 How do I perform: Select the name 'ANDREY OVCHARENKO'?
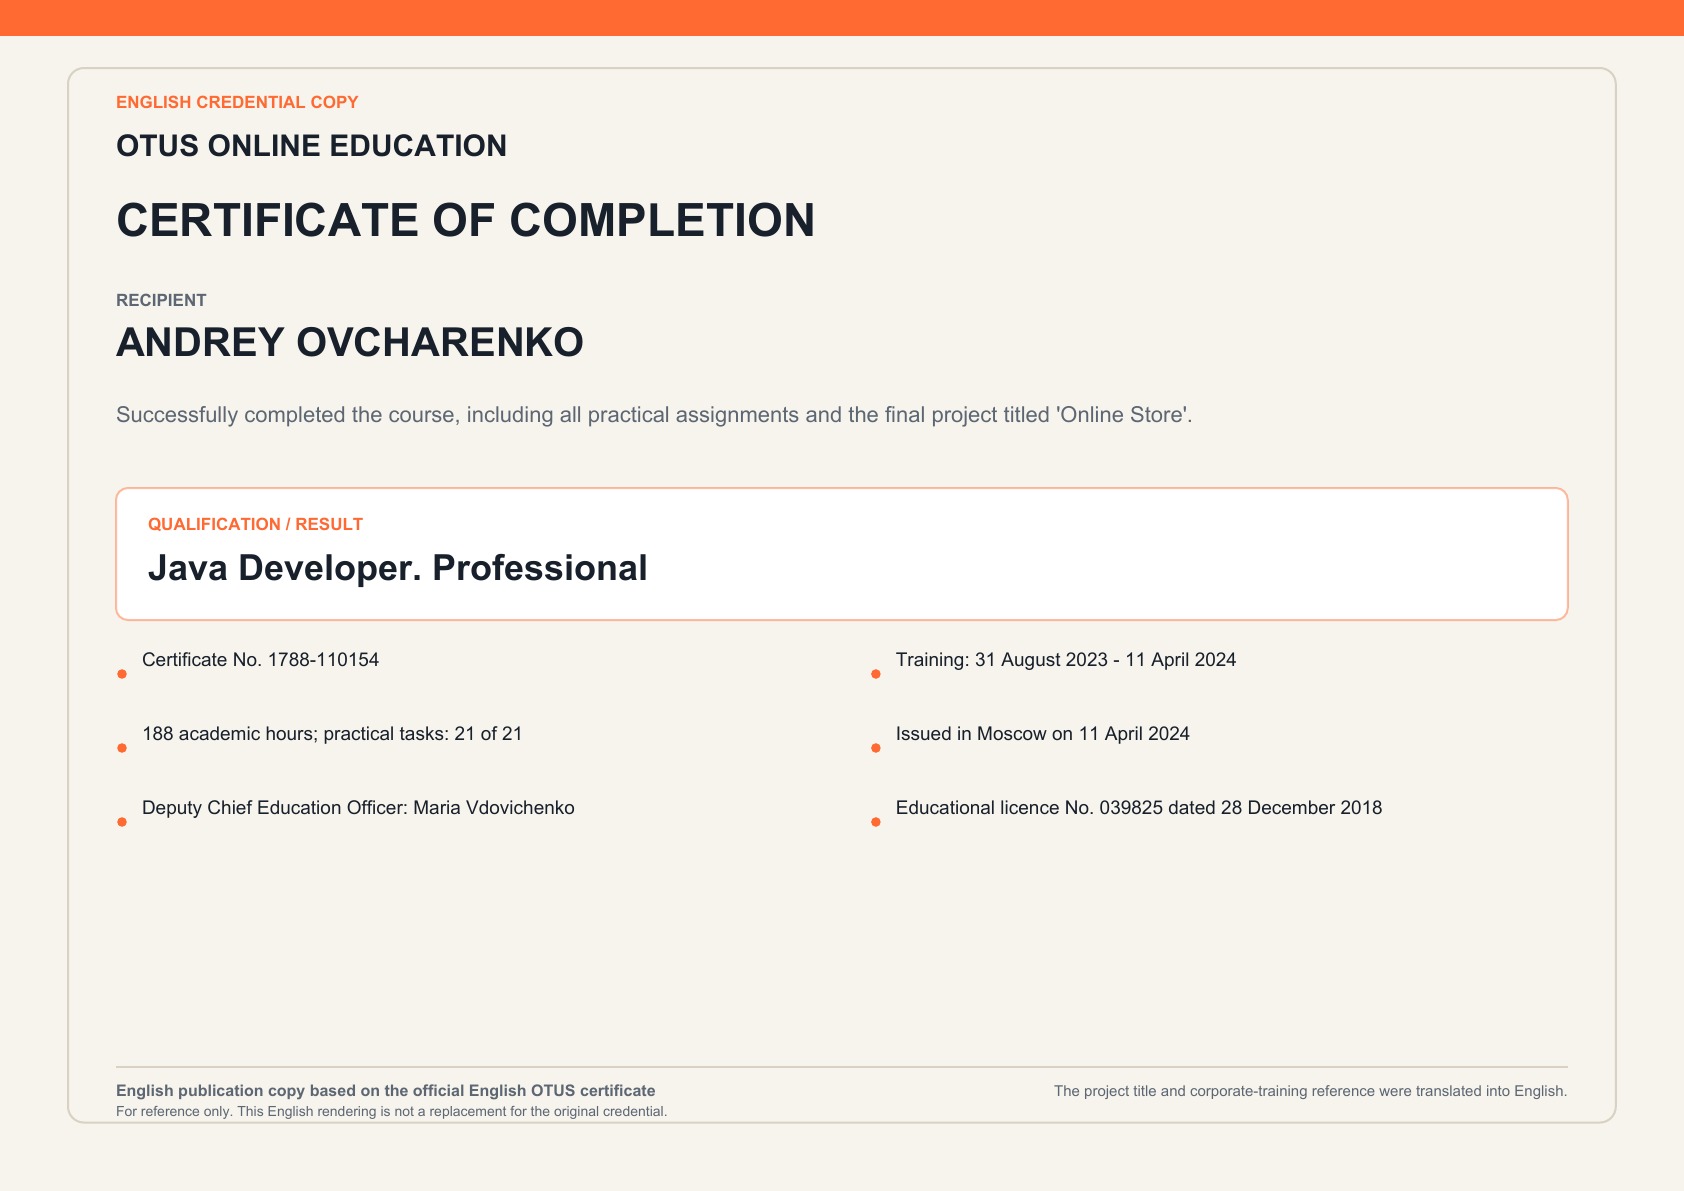[x=350, y=342]
